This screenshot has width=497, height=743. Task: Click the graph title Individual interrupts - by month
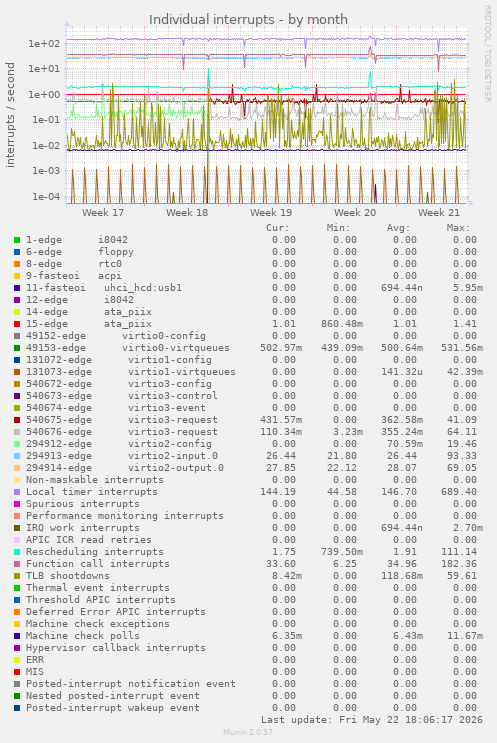tap(248, 19)
